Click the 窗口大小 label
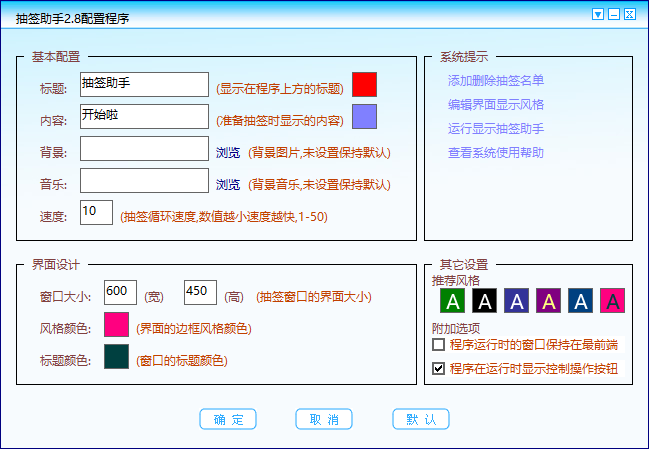 click(x=65, y=297)
